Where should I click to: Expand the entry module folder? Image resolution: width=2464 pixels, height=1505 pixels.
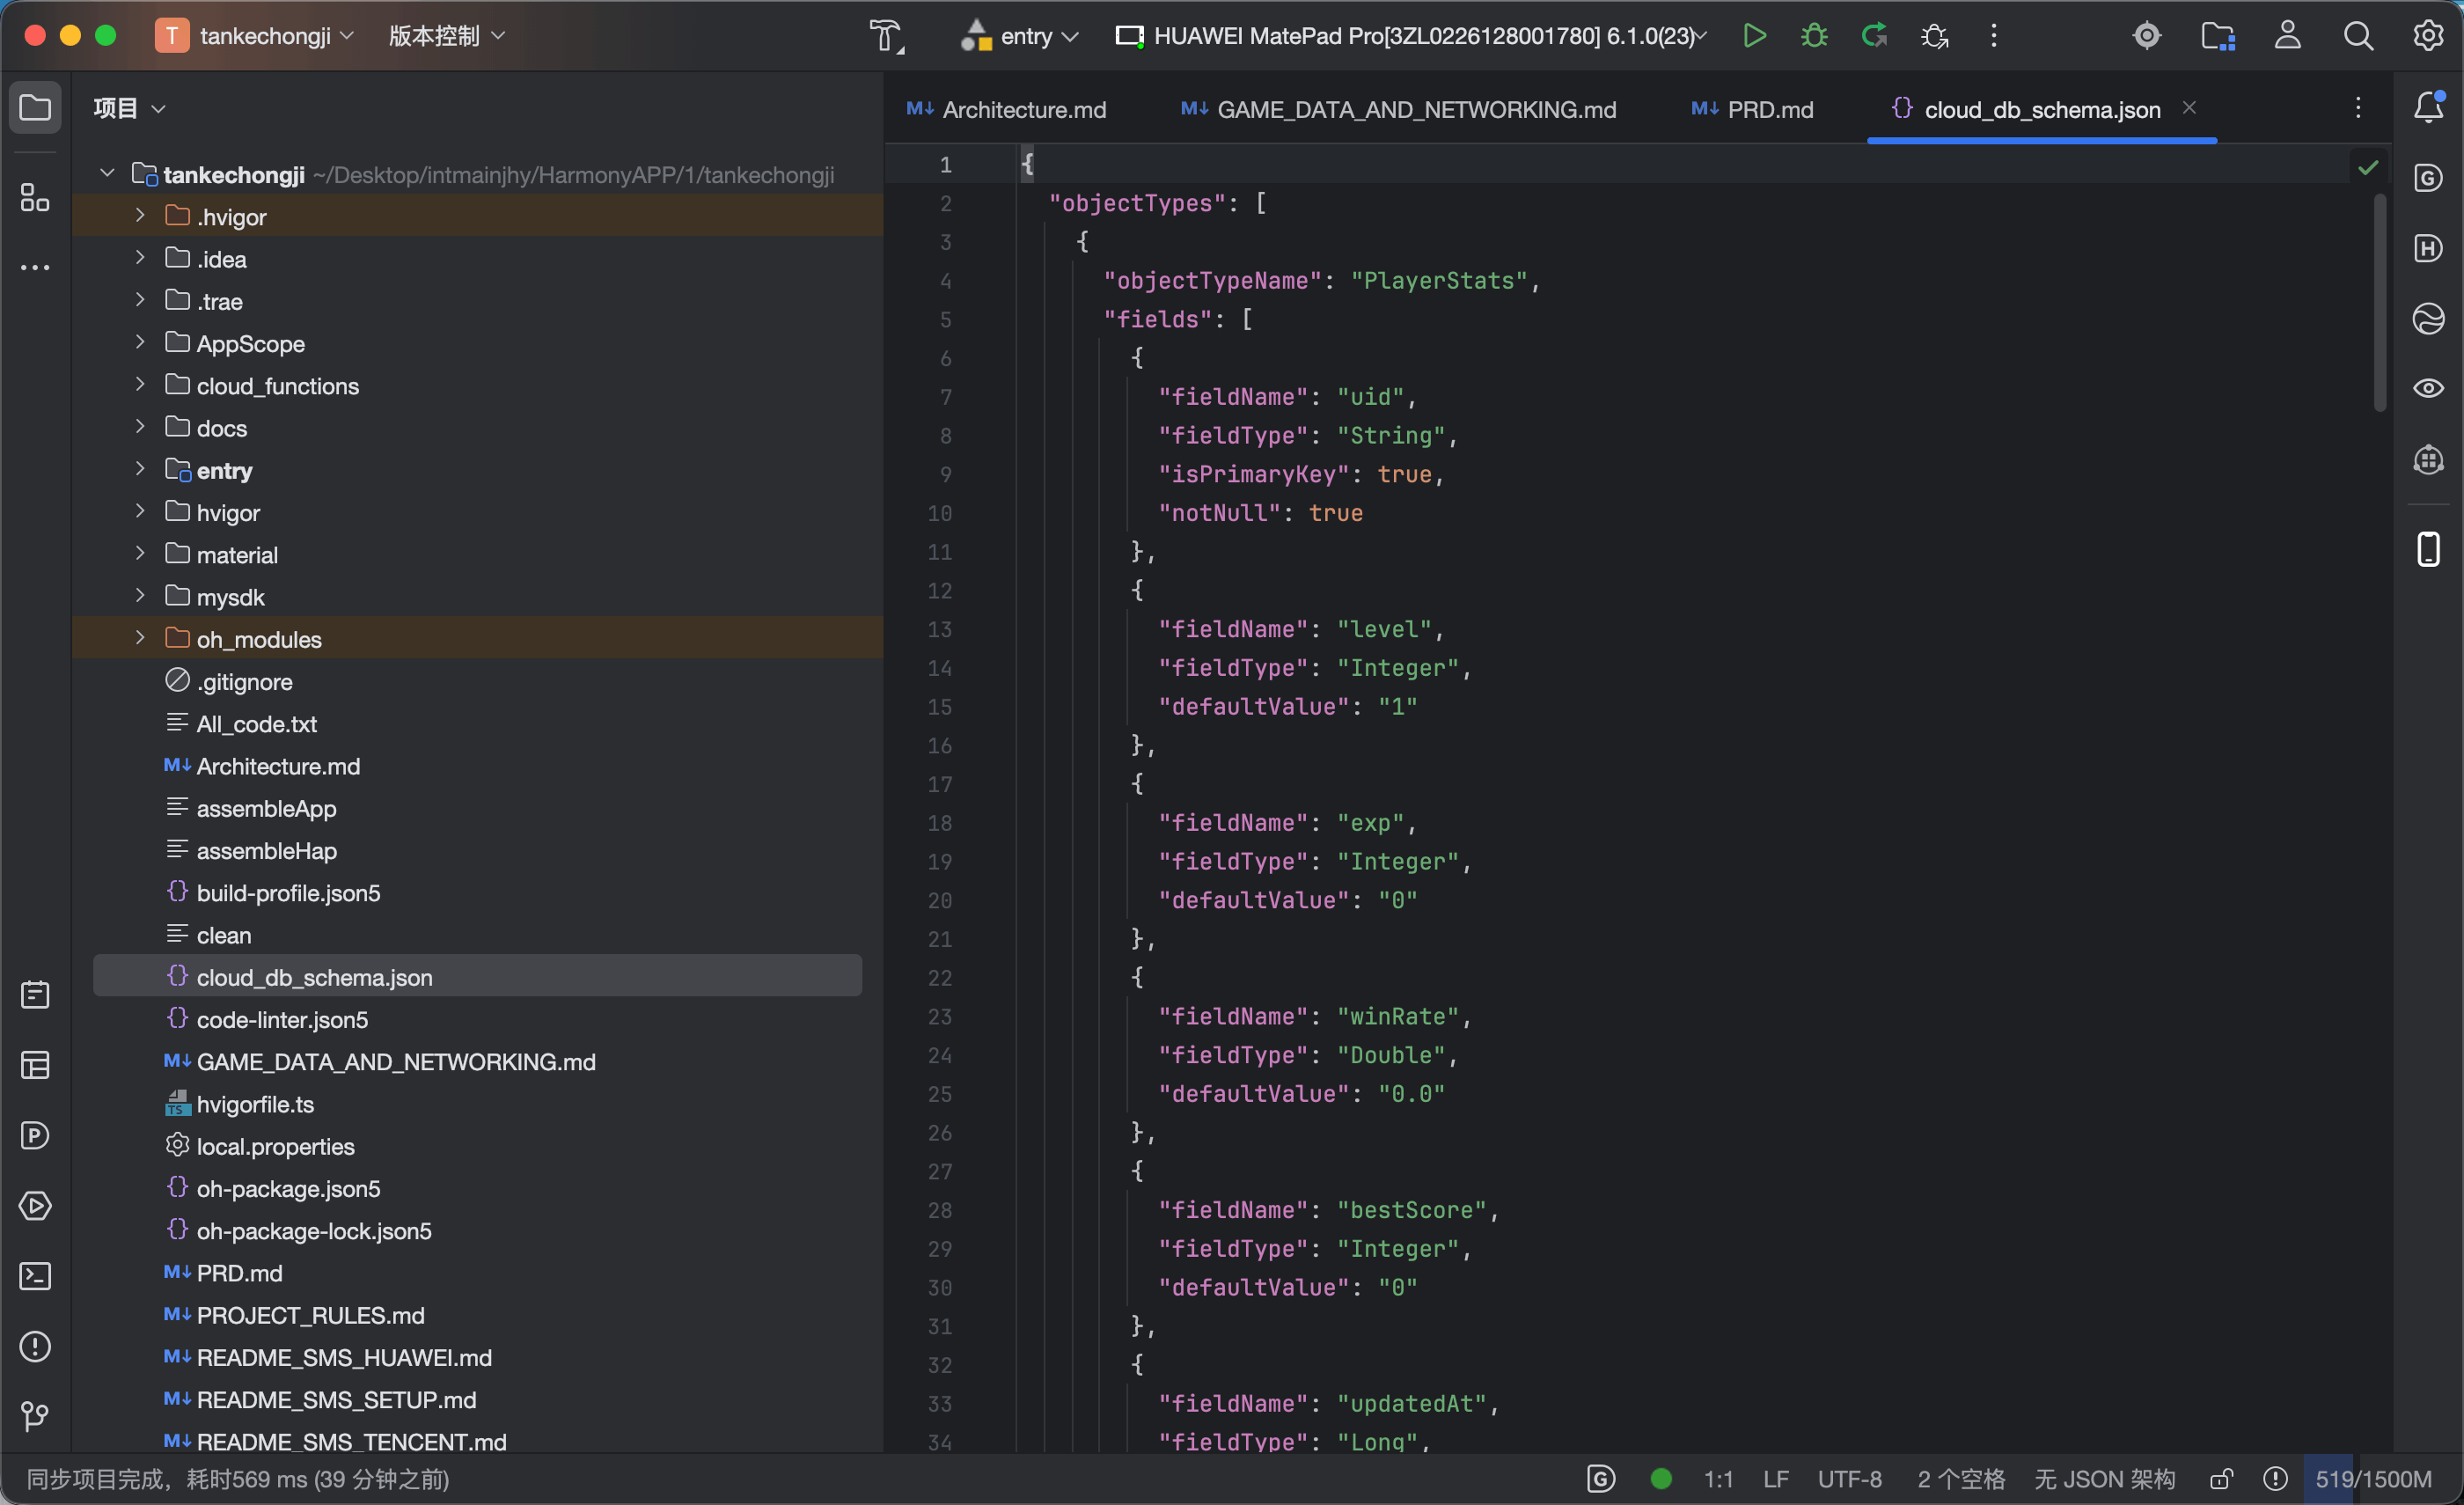tap(140, 470)
